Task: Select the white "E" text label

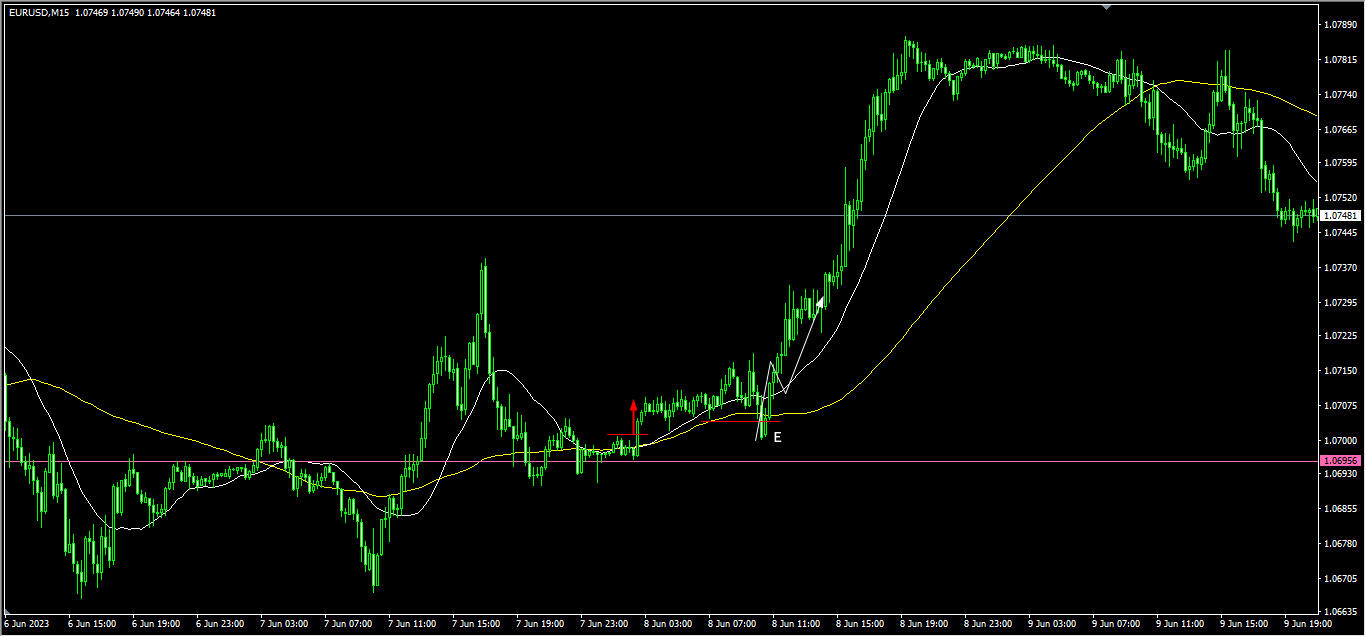Action: coord(777,437)
